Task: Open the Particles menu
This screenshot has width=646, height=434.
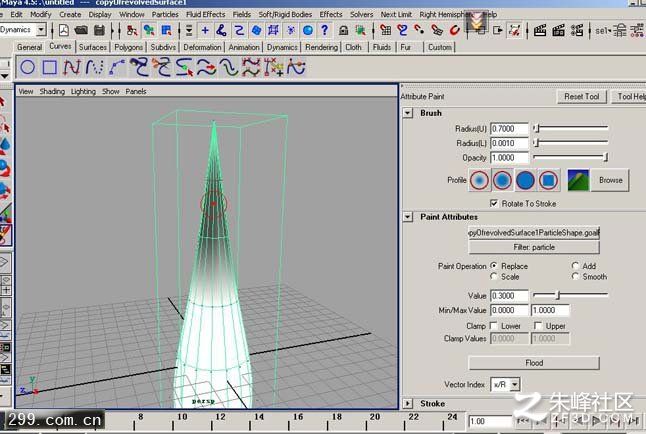Action: [x=165, y=14]
